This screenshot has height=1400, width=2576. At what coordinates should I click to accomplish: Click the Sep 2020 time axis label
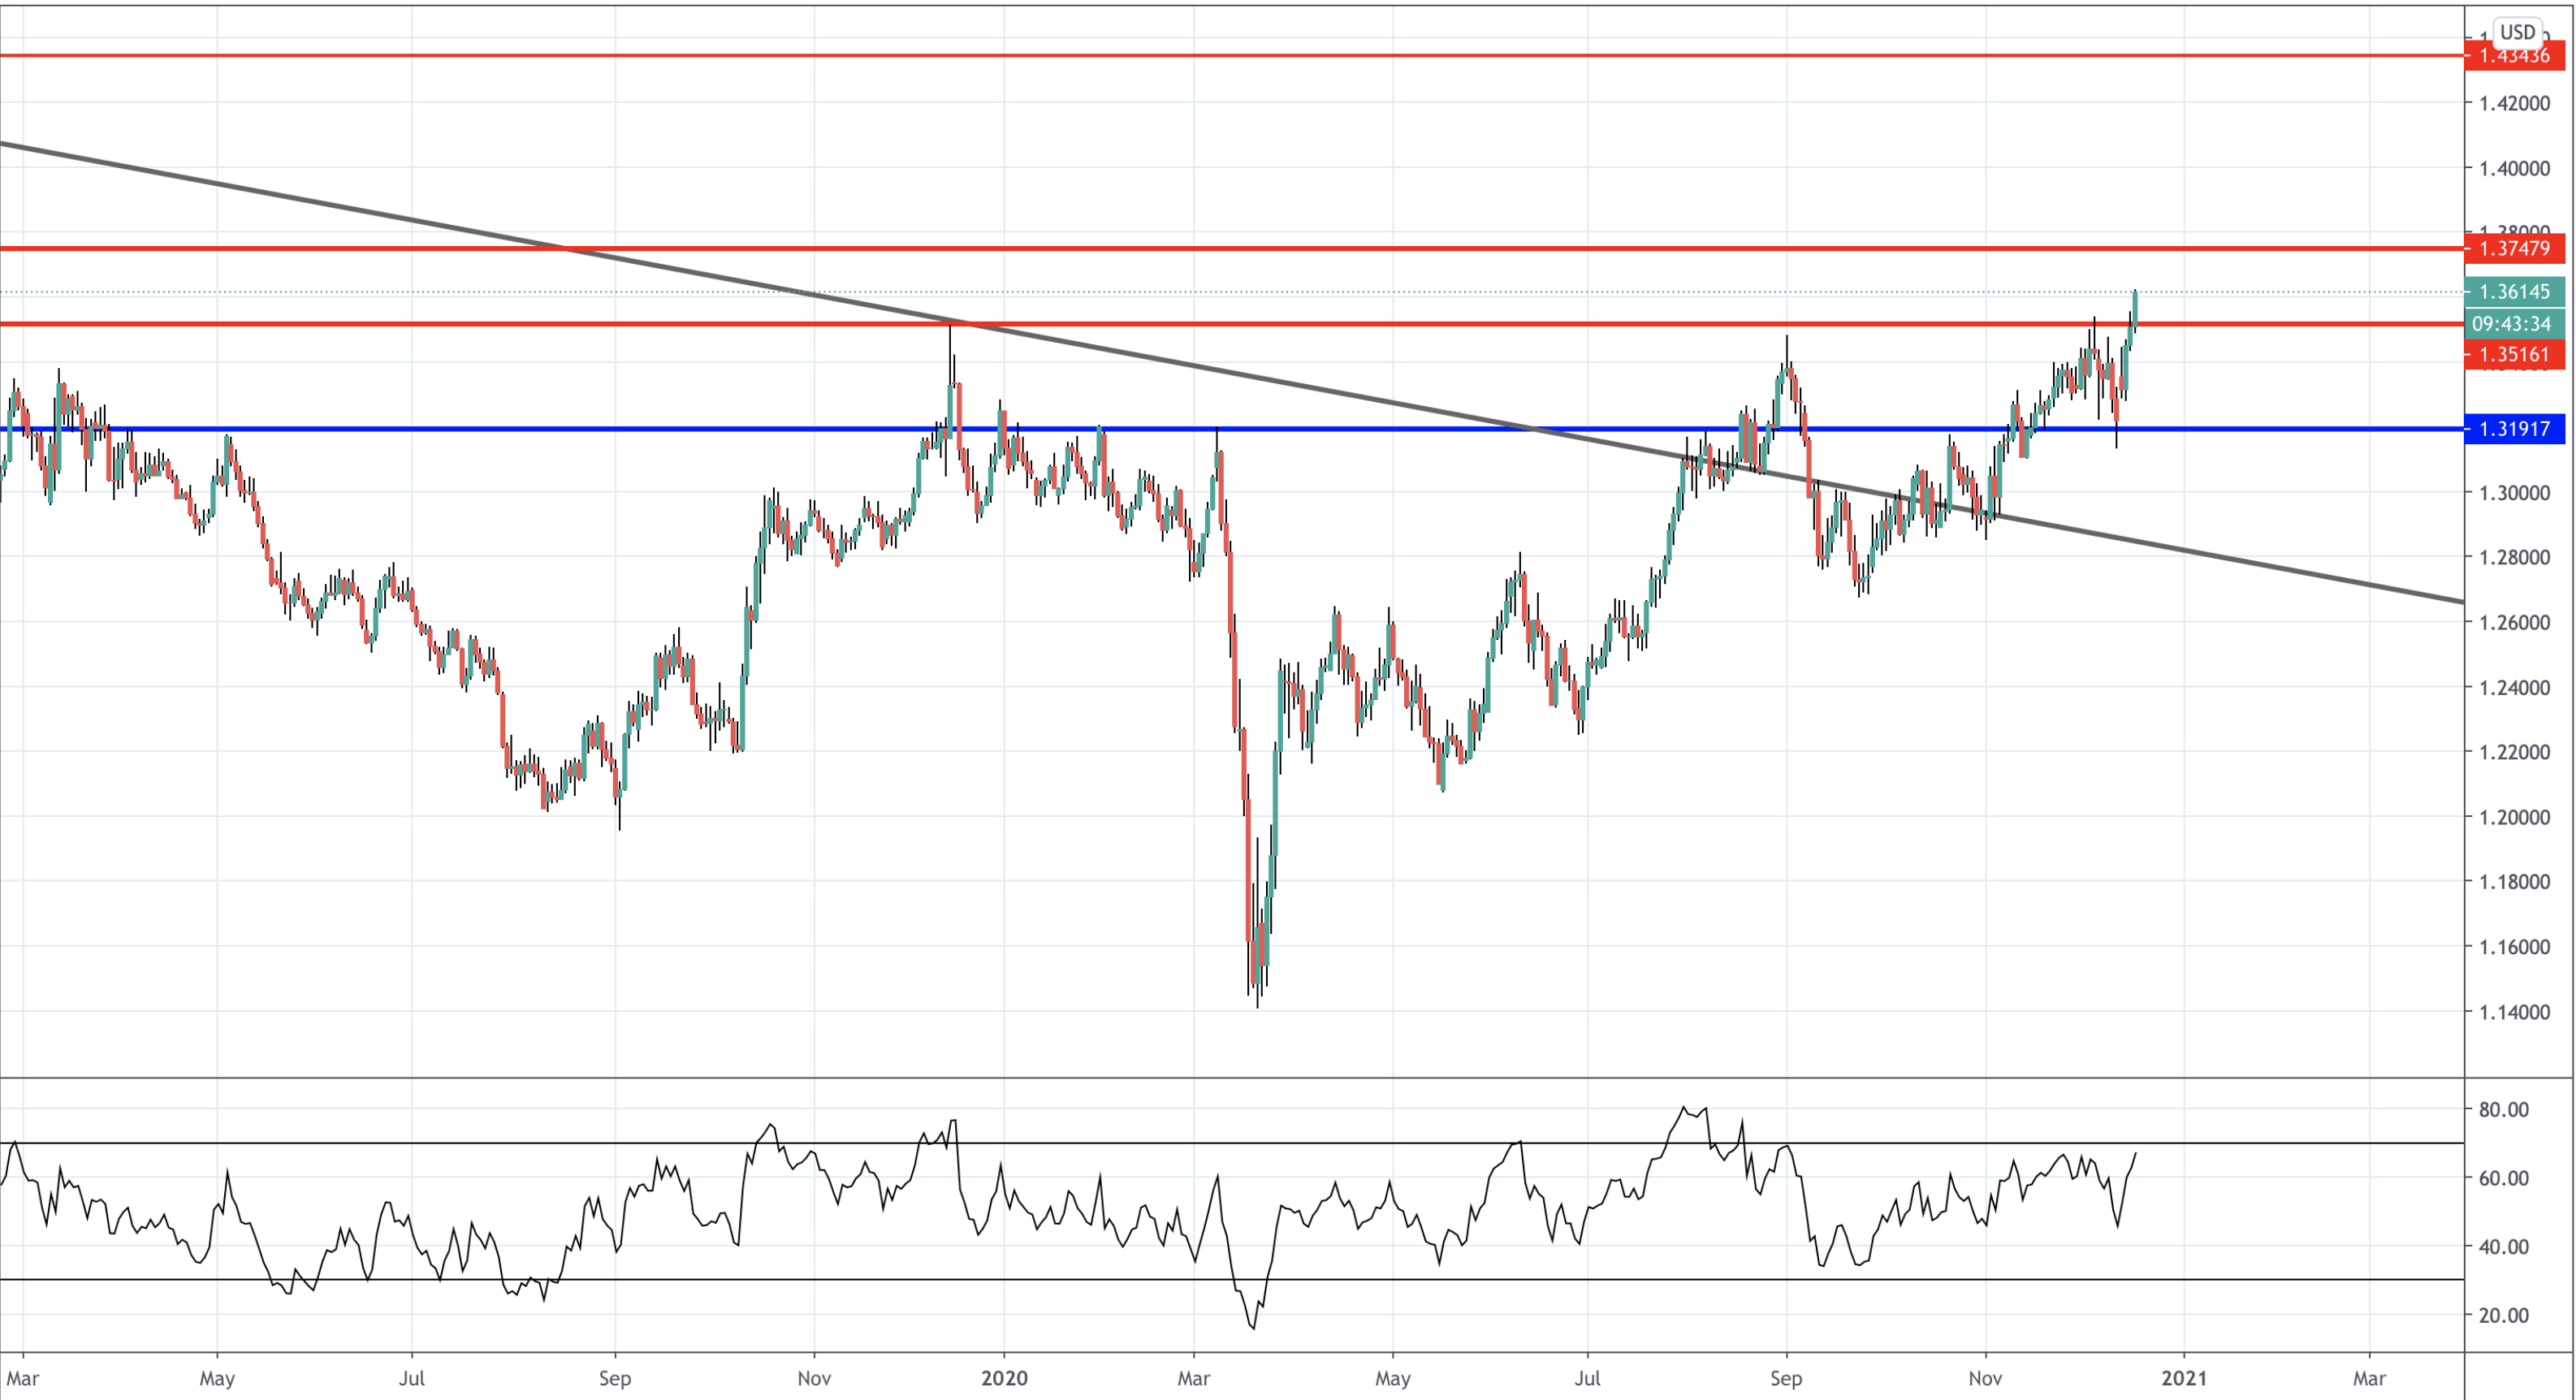(1785, 1378)
